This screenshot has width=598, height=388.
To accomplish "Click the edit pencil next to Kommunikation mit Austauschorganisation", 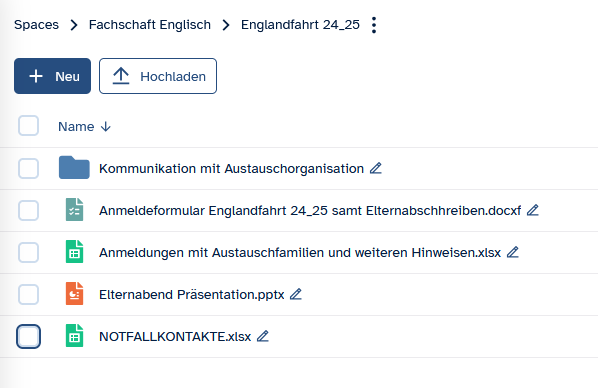I will 376,168.
